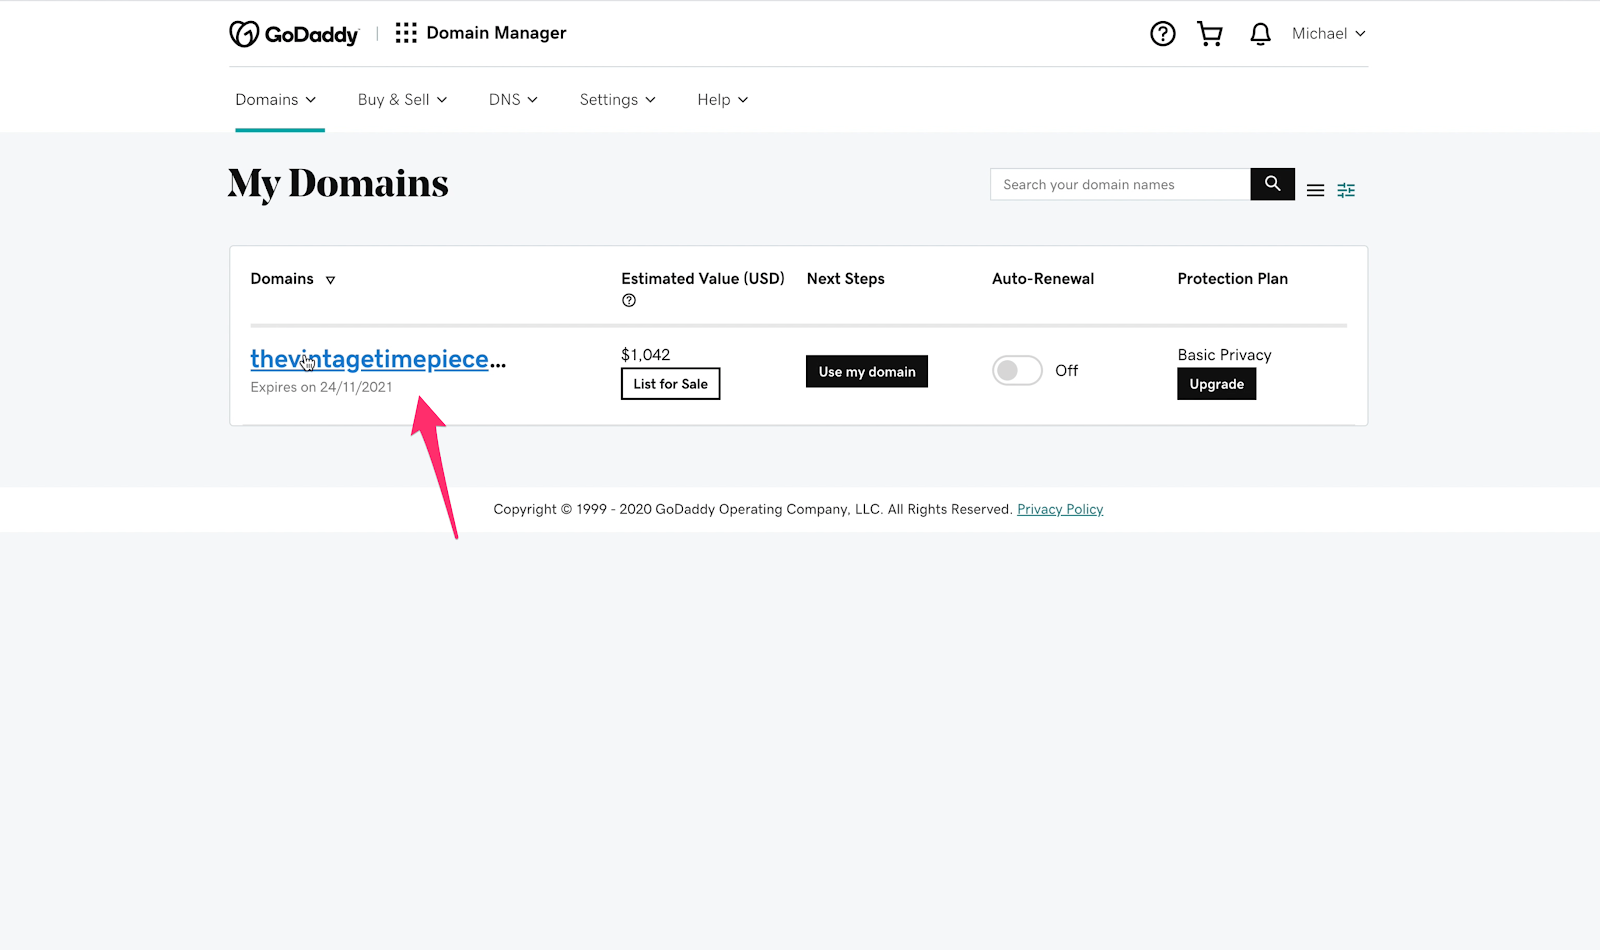The height and width of the screenshot is (950, 1600).
Task: Click the Domain Manager title
Action: coord(496,33)
